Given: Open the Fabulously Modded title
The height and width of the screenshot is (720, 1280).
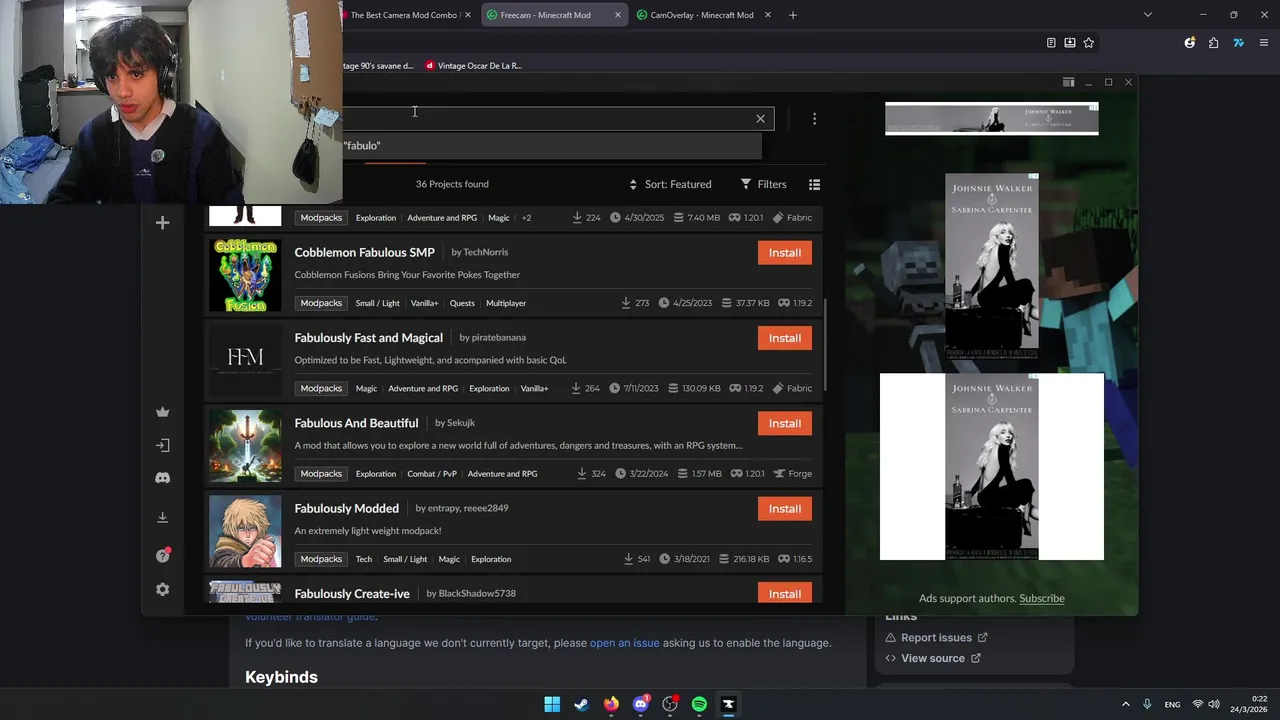Looking at the screenshot, I should point(346,508).
